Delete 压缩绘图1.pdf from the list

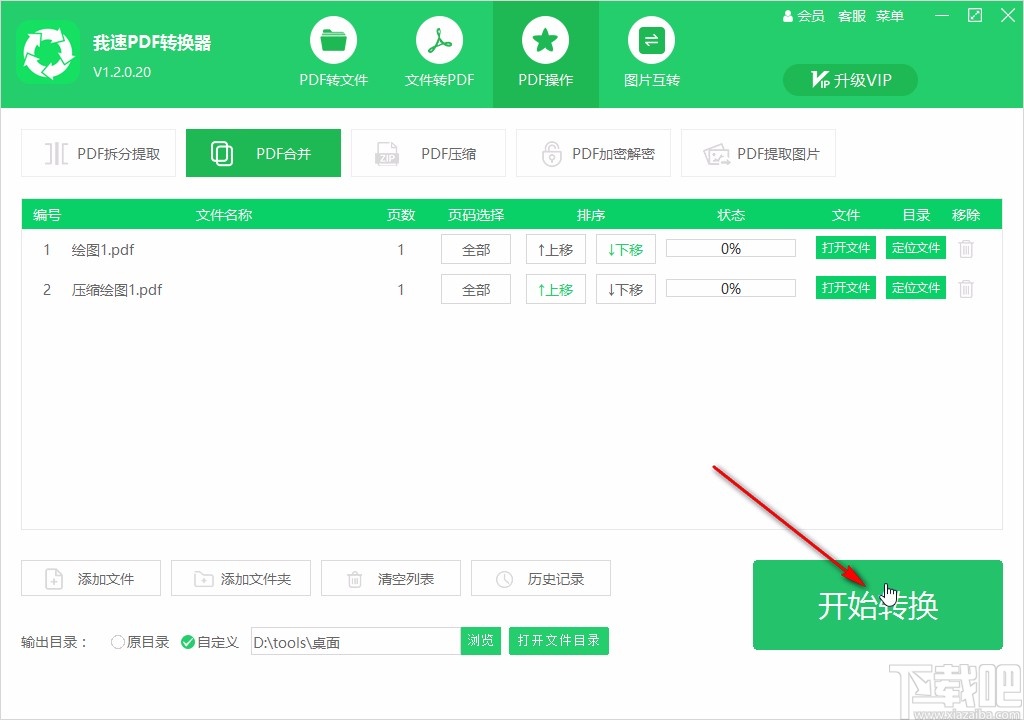coord(965,288)
